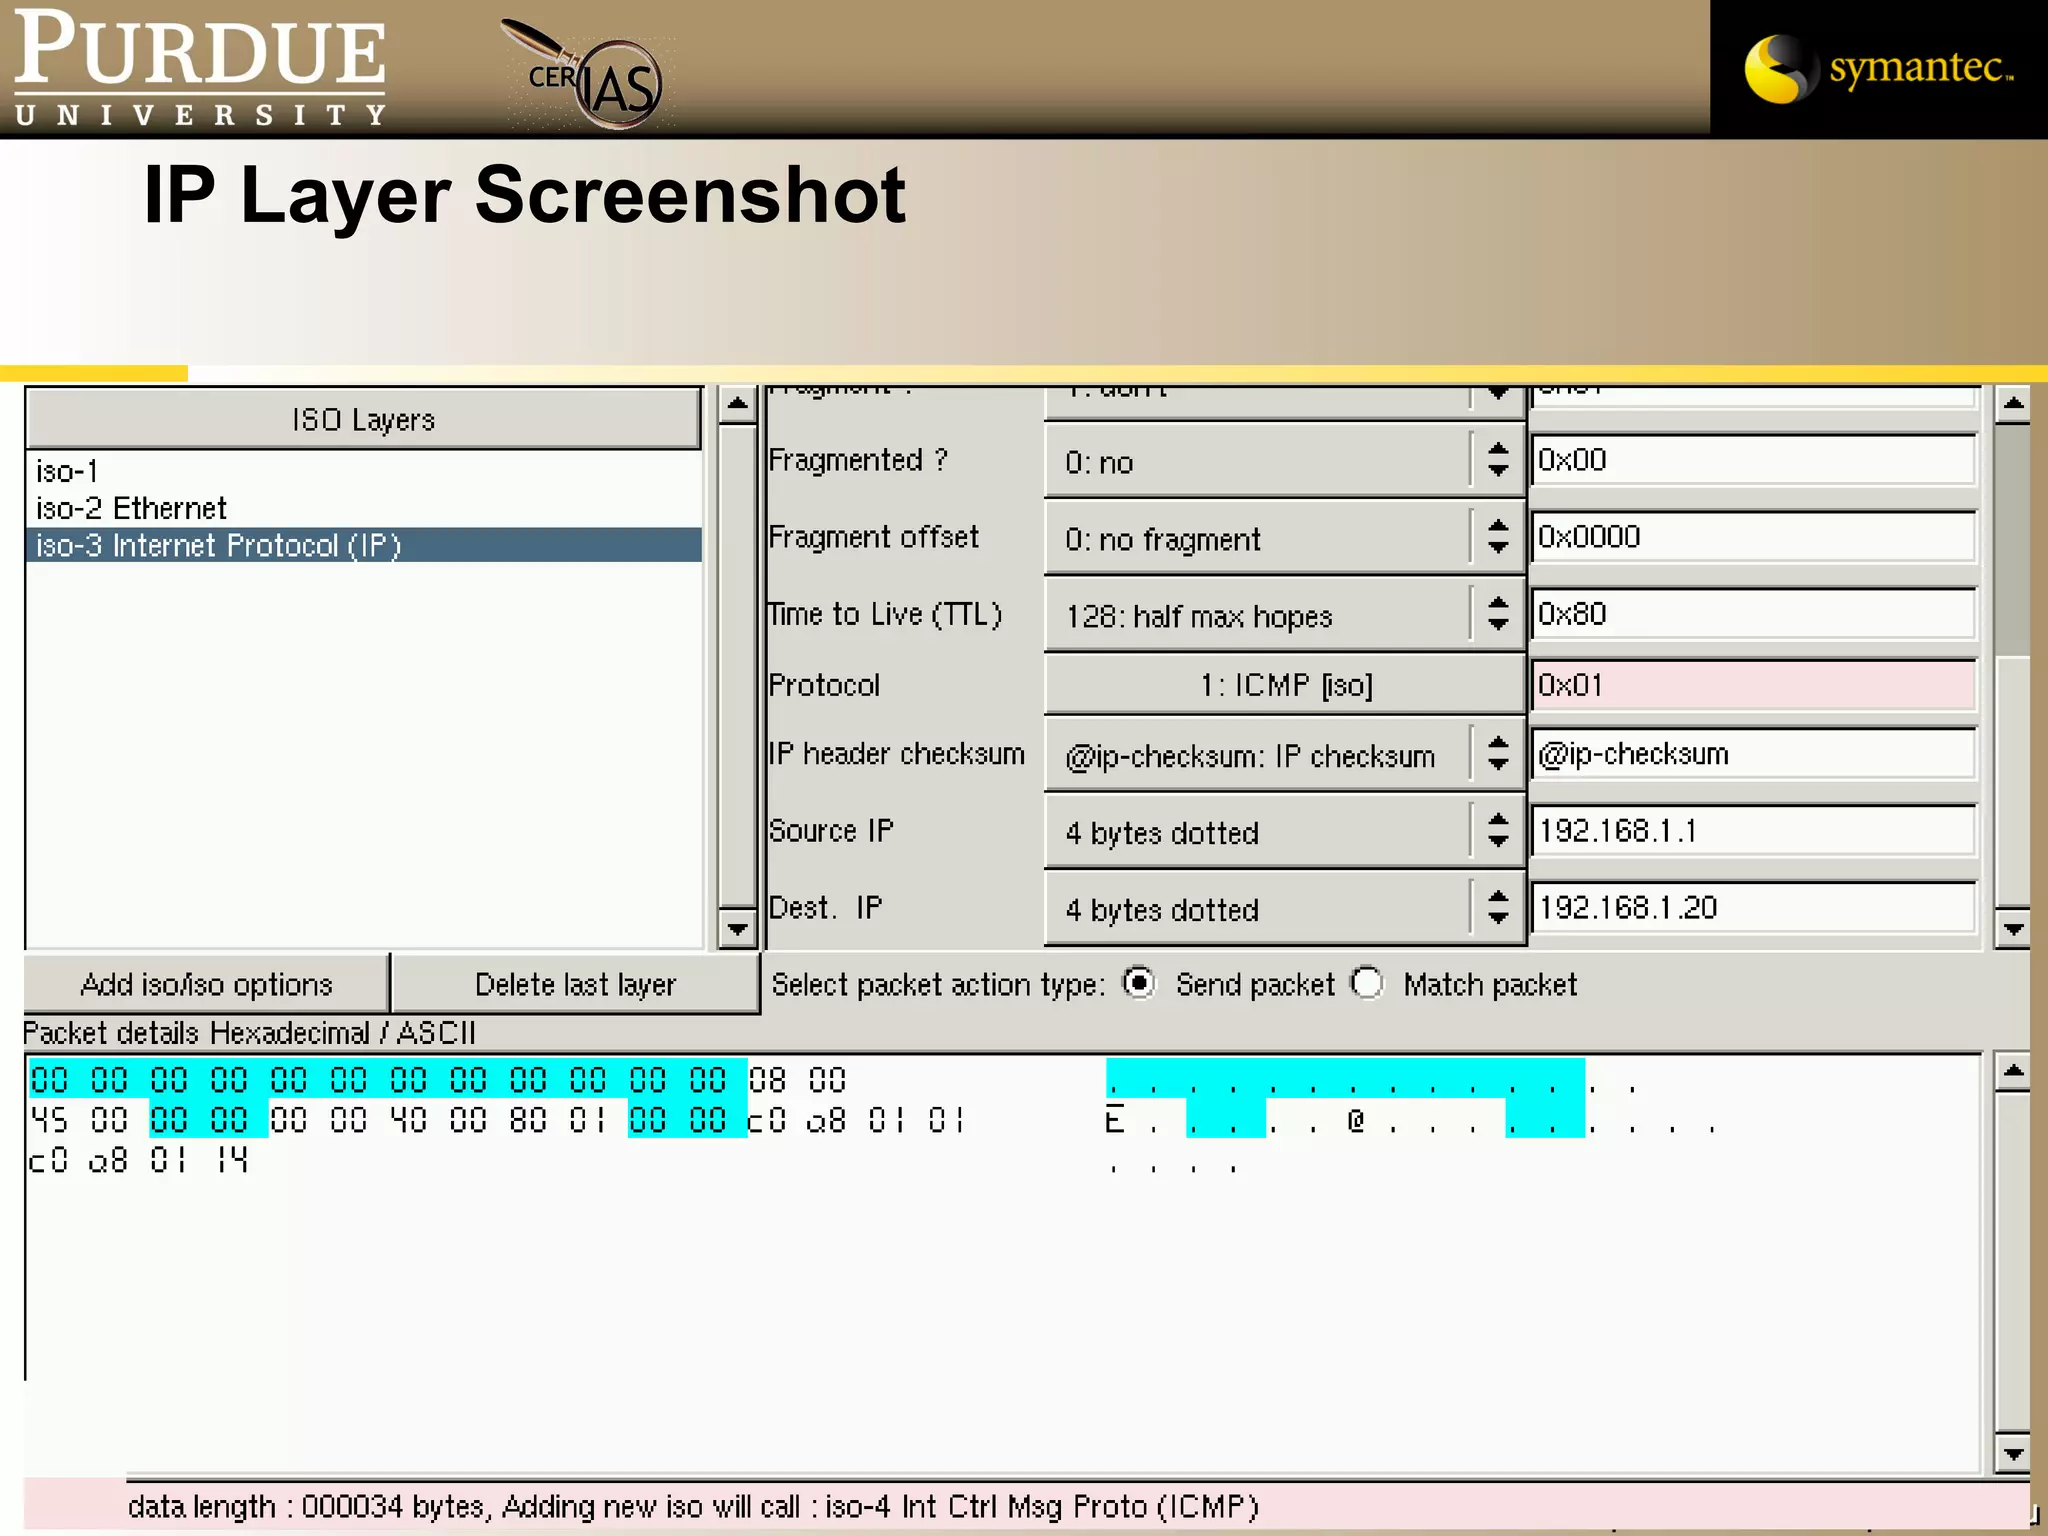Click the 45 byte starting IP header
This screenshot has width=2048, height=1536.
[x=49, y=1120]
